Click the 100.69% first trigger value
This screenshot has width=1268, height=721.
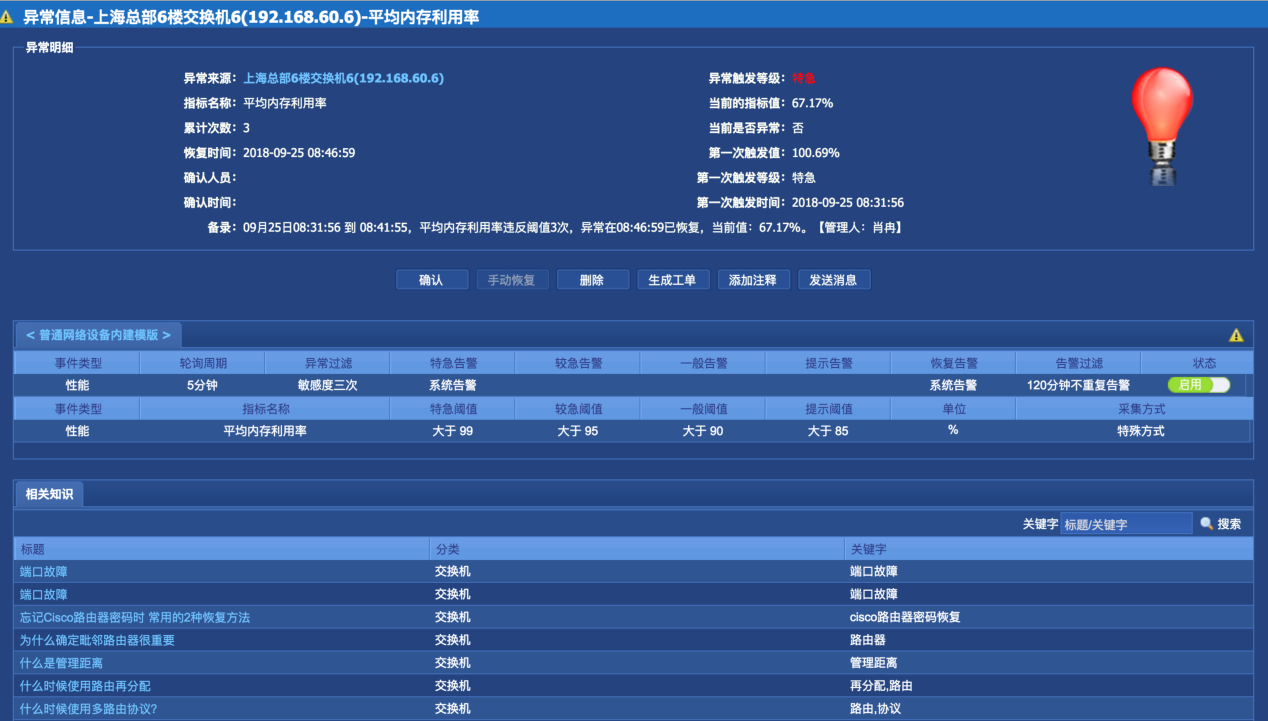click(816, 153)
